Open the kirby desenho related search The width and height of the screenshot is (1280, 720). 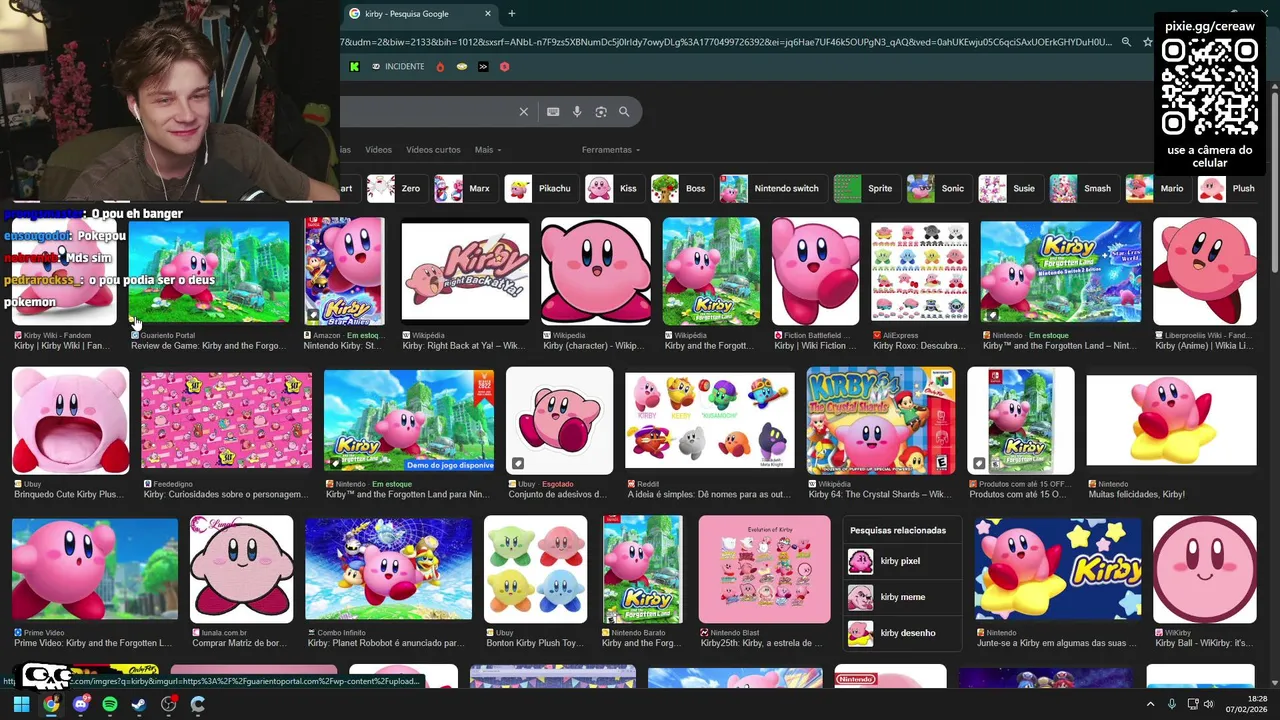pyautogui.click(x=903, y=633)
